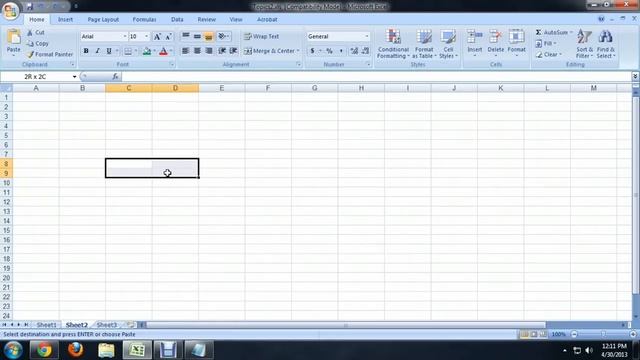Screen dimensions: 640x360
Task: Switch to the View tab
Action: (x=236, y=20)
